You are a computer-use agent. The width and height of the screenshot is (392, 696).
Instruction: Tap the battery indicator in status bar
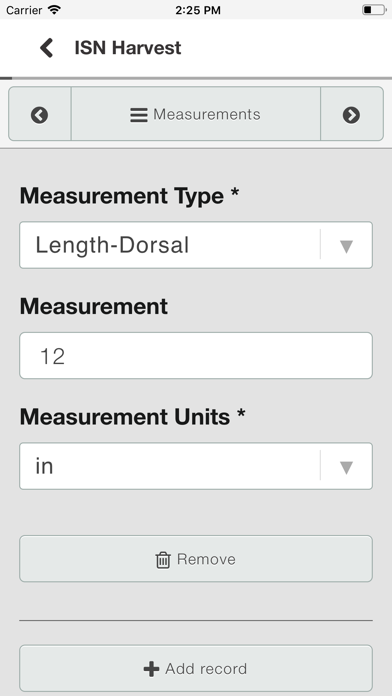(374, 9)
